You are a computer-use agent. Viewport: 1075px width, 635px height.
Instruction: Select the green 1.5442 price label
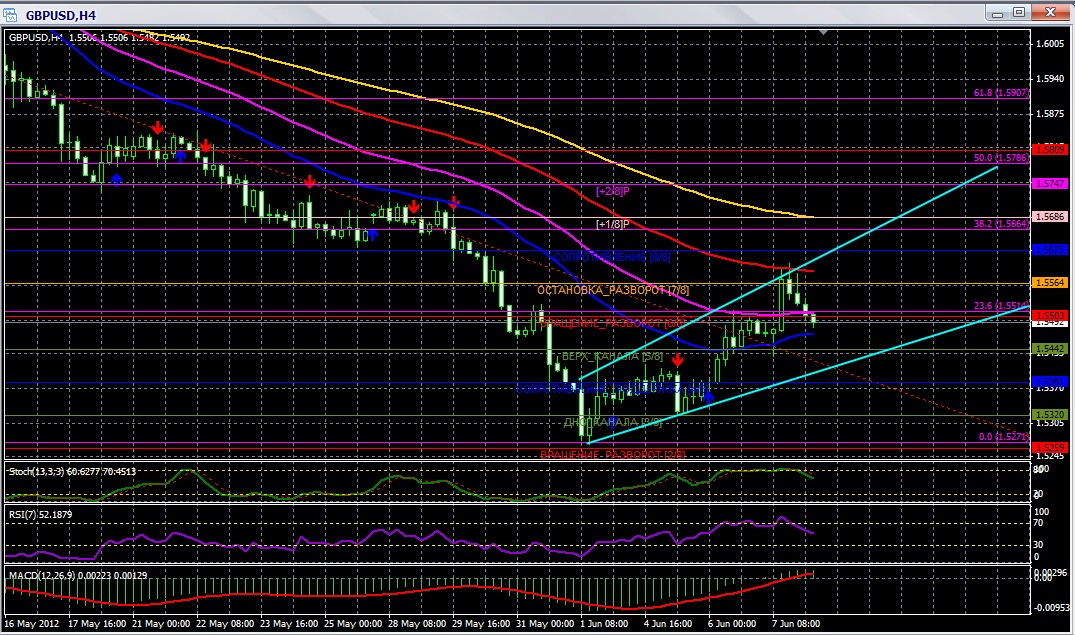(x=1050, y=349)
